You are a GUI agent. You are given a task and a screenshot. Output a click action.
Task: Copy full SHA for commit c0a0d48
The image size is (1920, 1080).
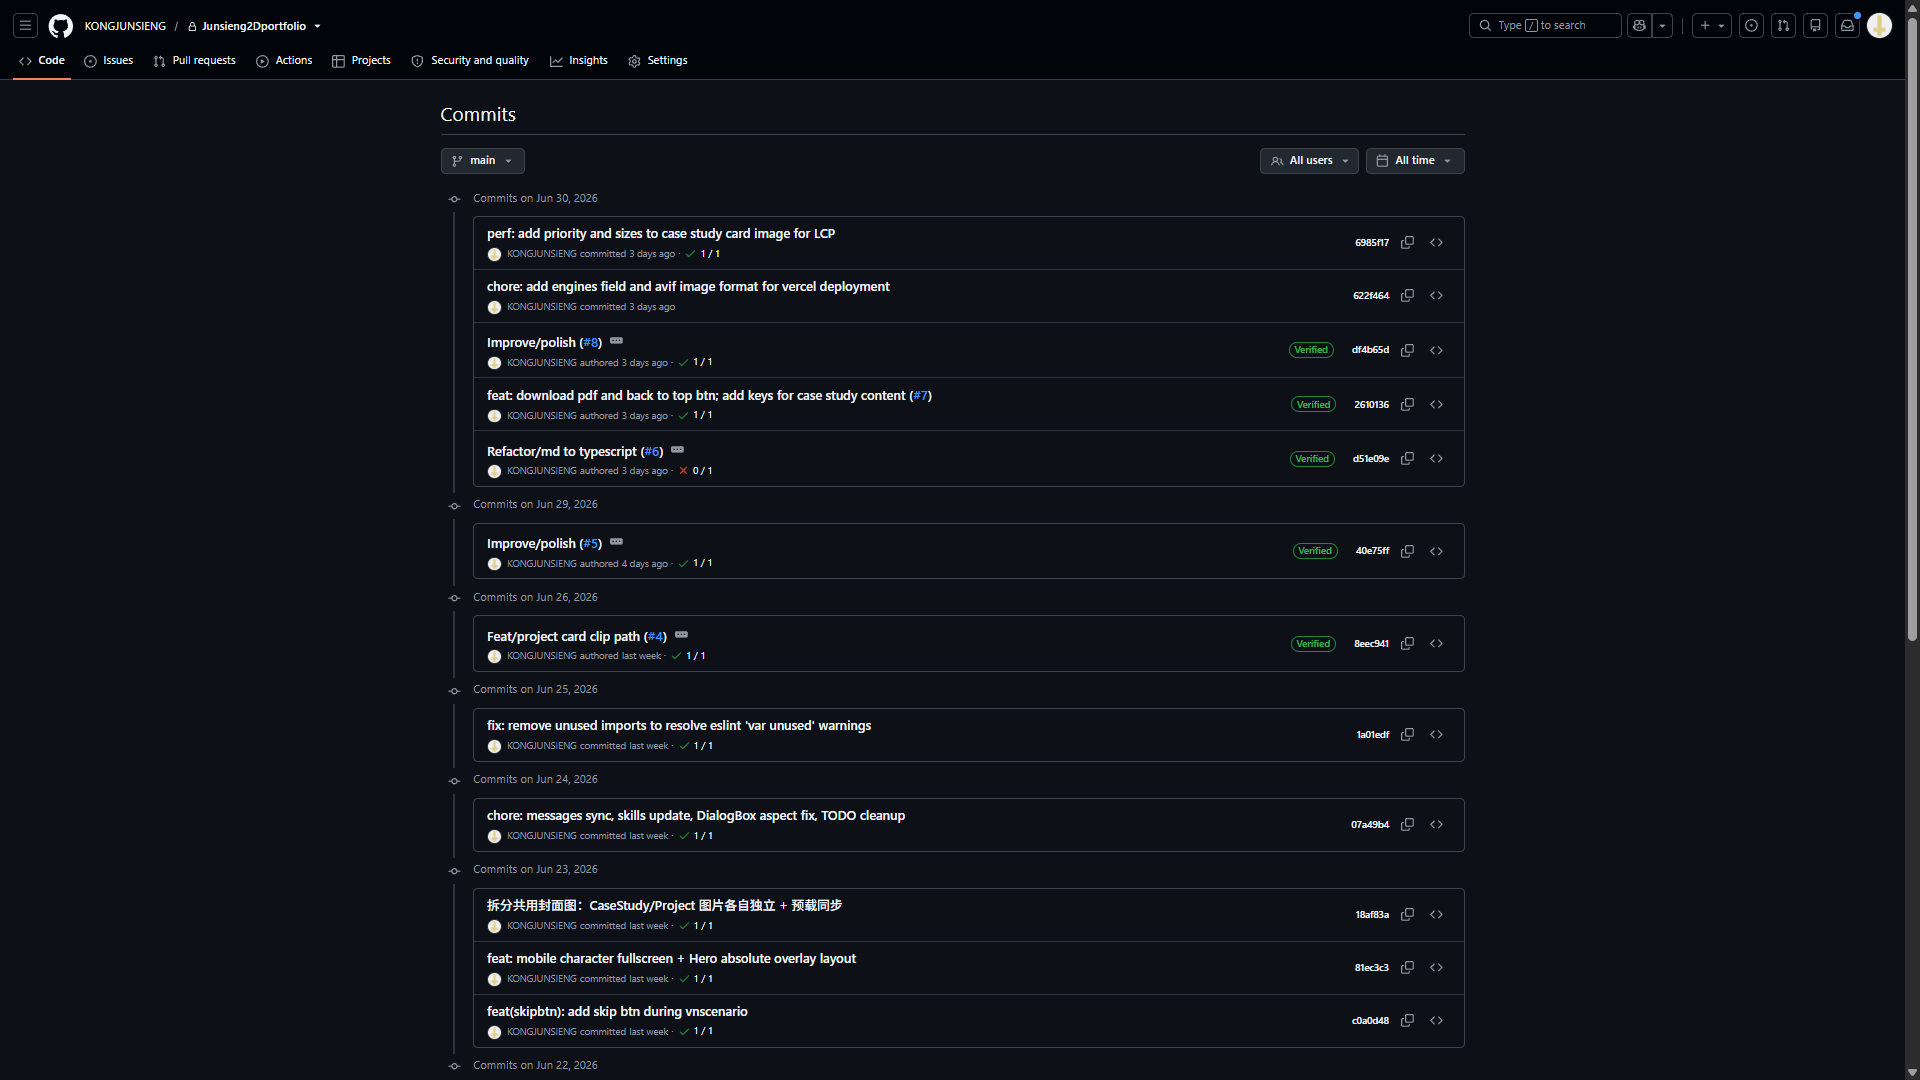(1407, 1021)
